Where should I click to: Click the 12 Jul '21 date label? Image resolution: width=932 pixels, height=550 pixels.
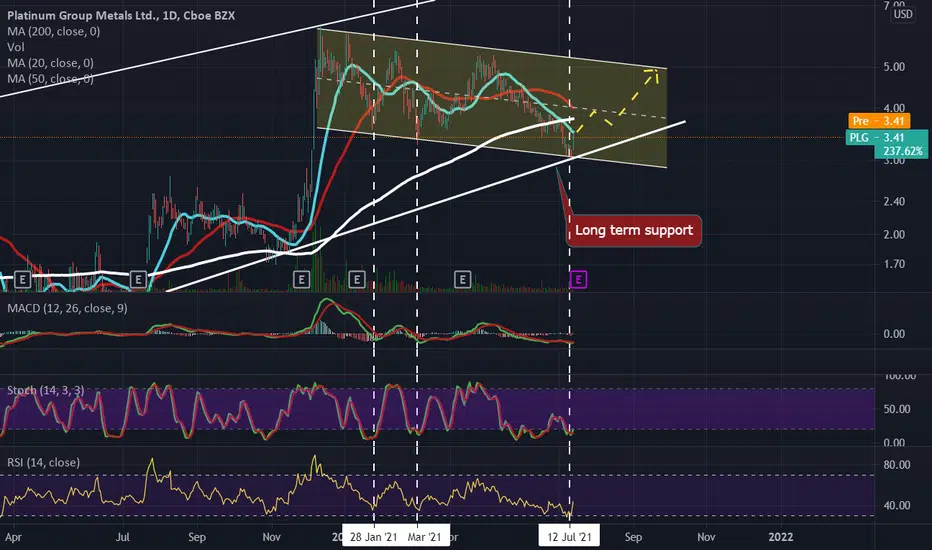pyautogui.click(x=569, y=537)
